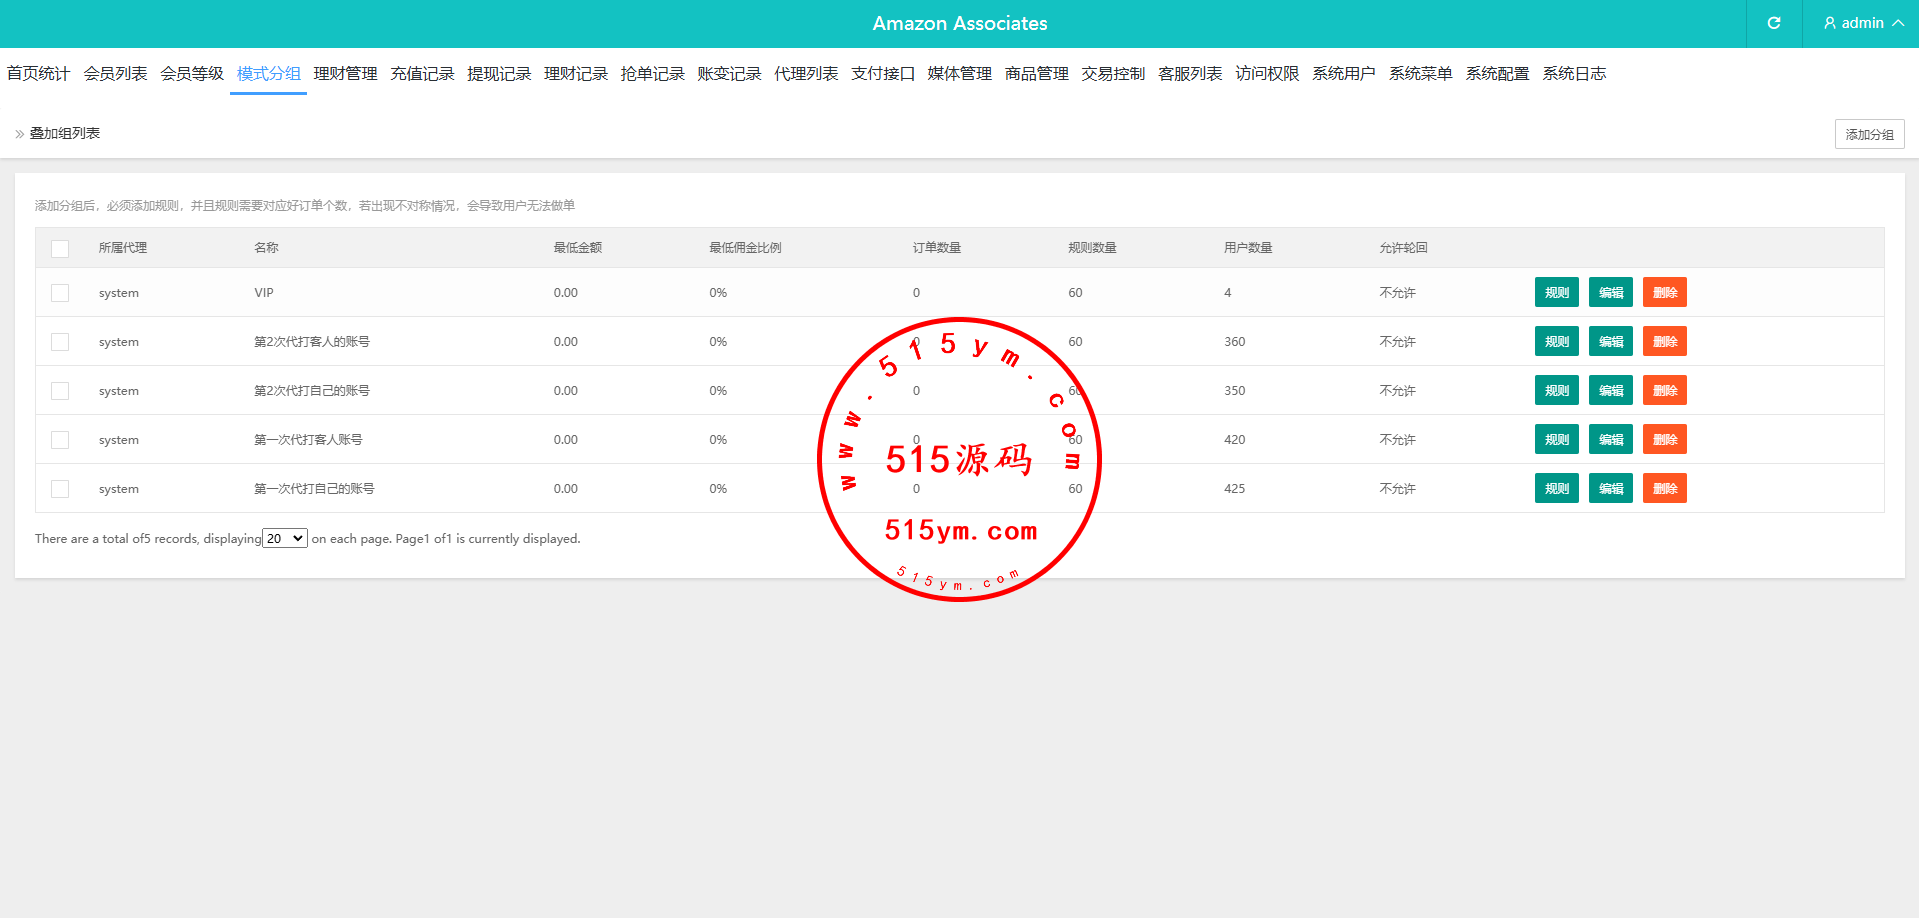Click the refresh icon in header

[1774, 23]
